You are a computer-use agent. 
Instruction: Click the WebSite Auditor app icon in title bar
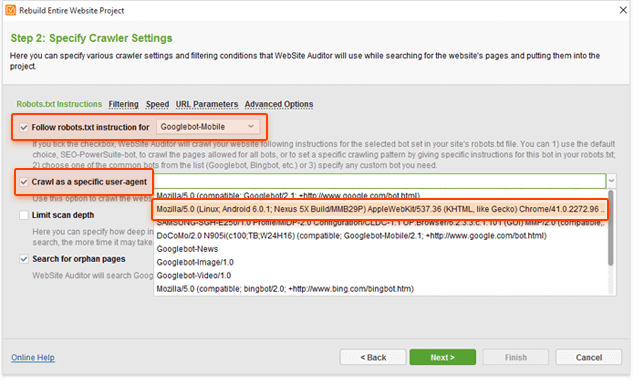(10, 10)
